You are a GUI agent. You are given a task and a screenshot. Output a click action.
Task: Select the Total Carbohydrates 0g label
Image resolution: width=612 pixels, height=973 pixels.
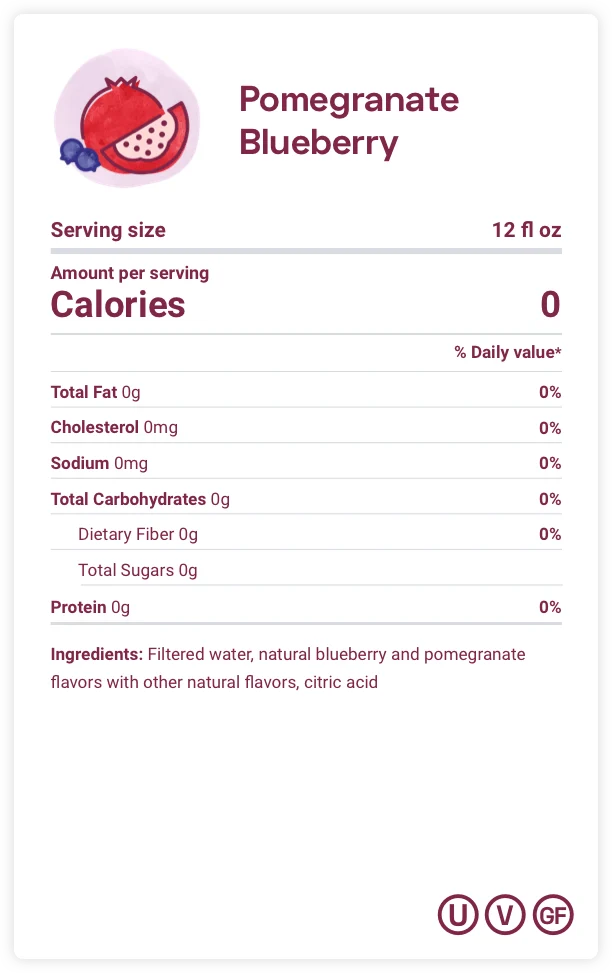pyautogui.click(x=140, y=499)
